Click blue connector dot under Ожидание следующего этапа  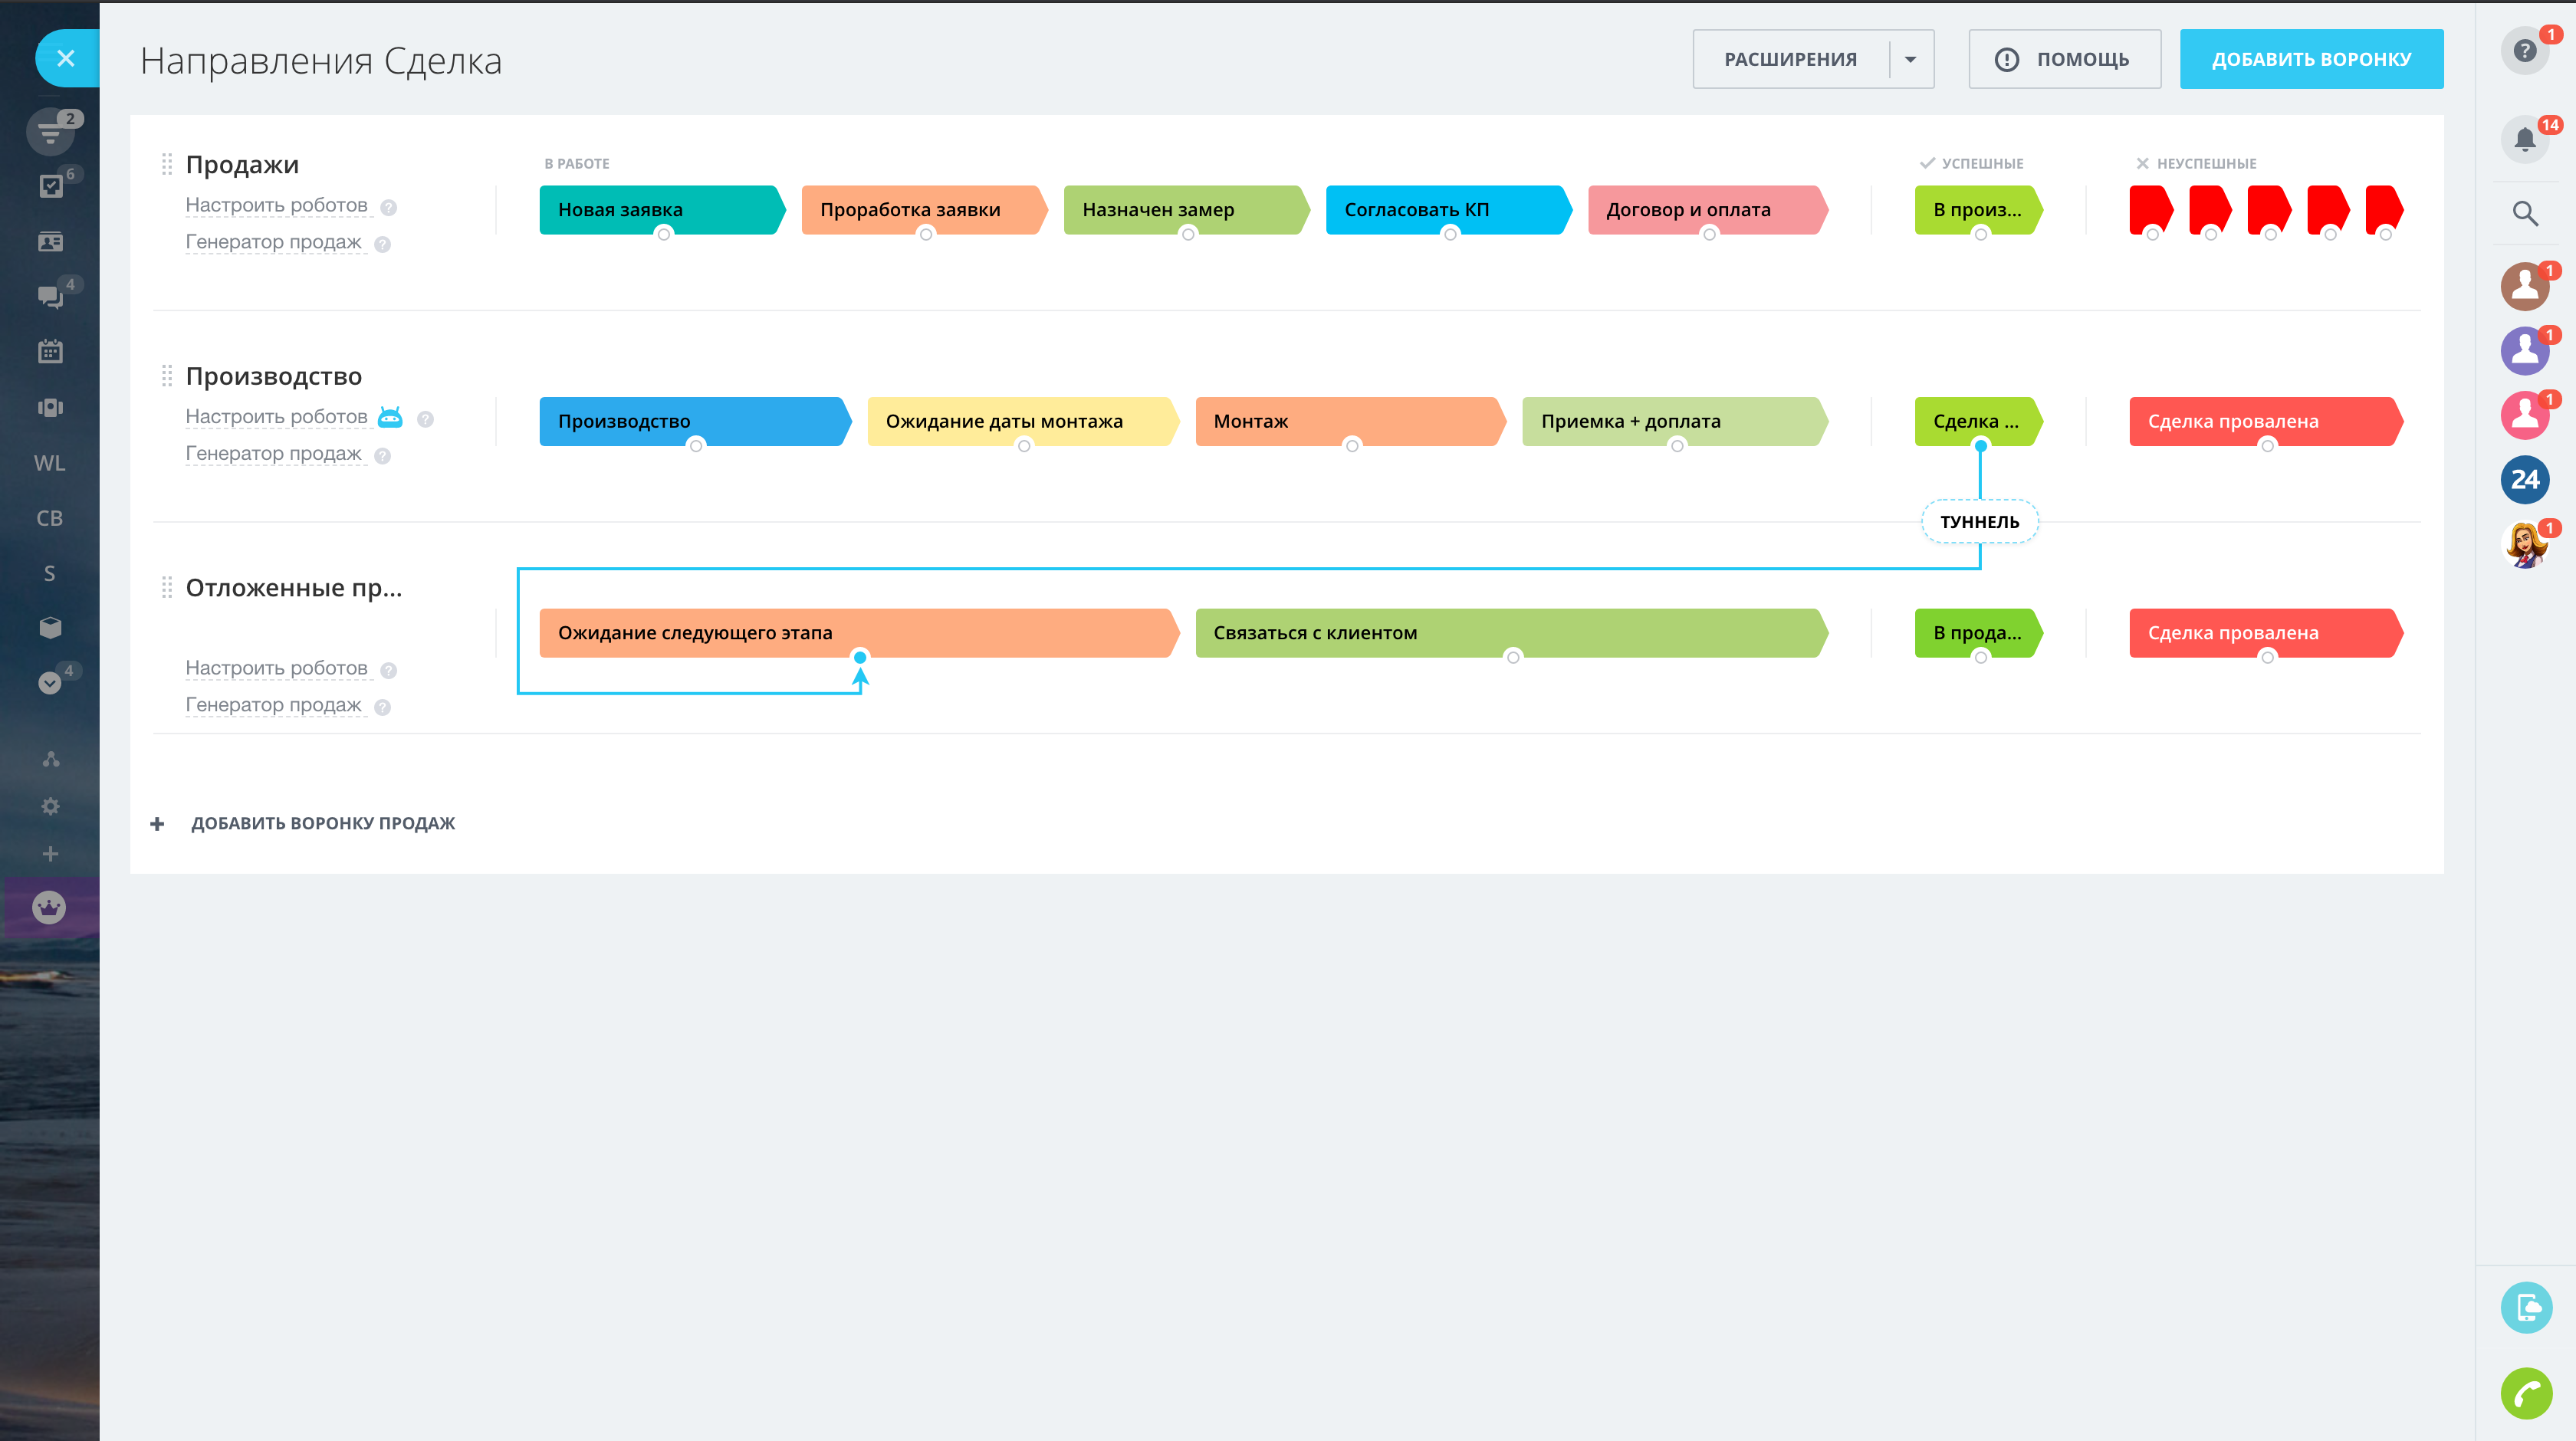click(860, 657)
